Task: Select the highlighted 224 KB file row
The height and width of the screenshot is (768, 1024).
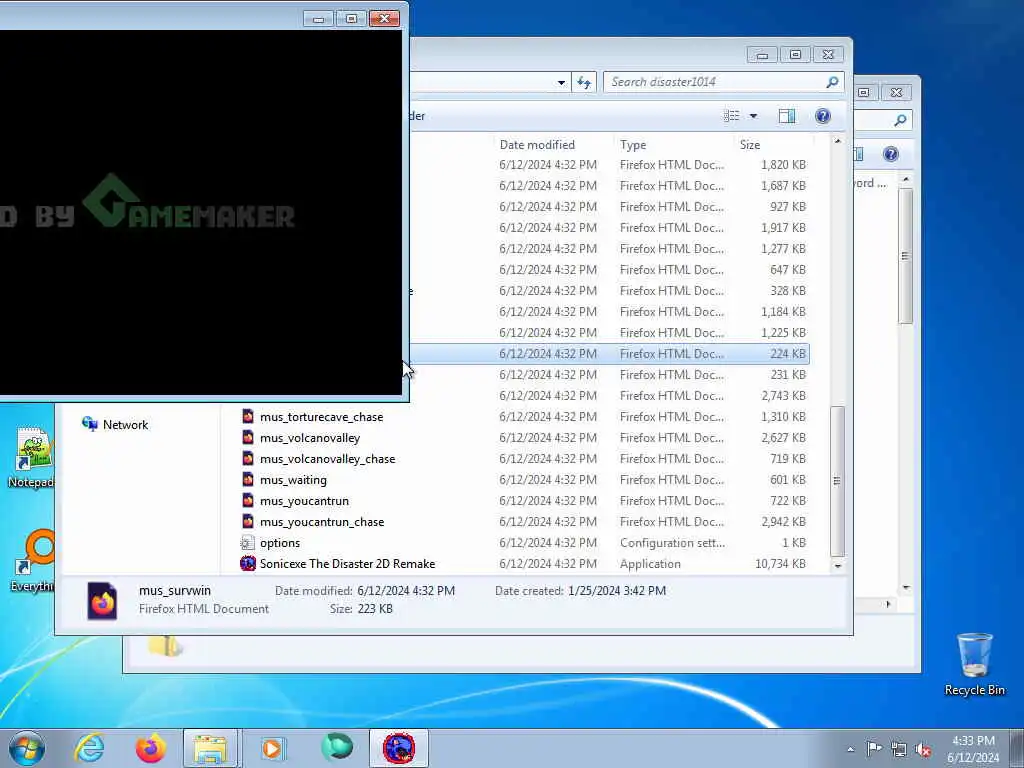Action: [610, 353]
